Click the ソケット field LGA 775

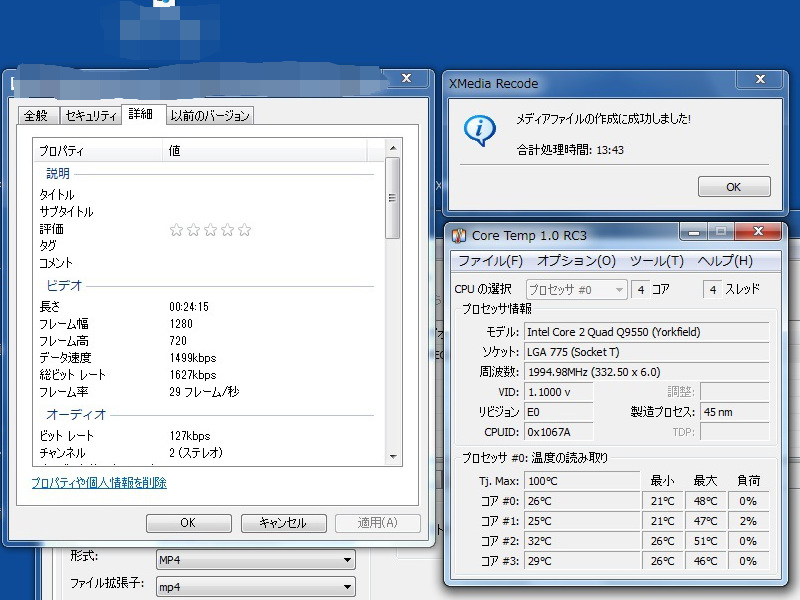coord(646,352)
